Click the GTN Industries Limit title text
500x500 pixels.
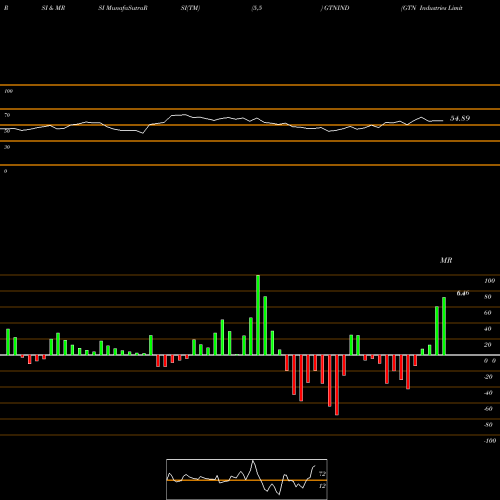pos(432,8)
